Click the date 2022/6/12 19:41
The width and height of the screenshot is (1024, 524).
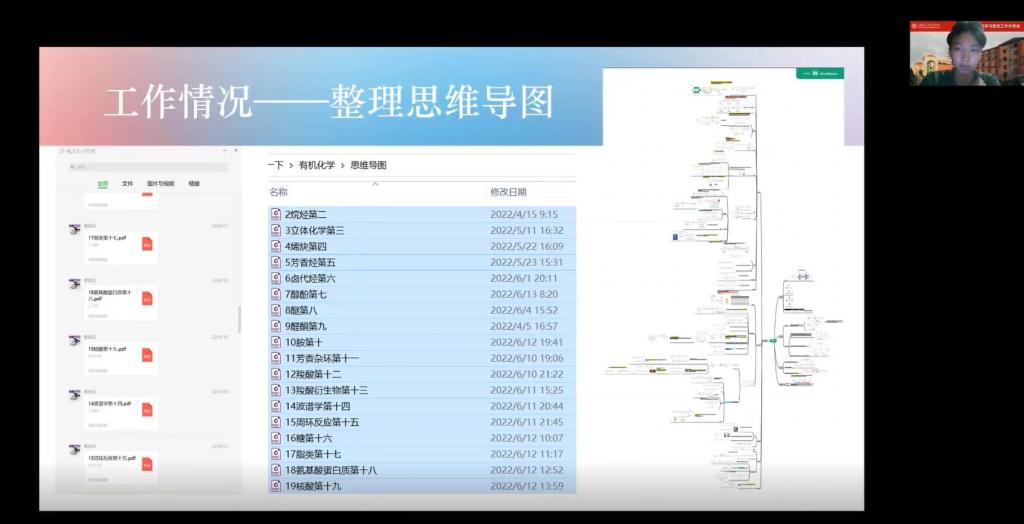tap(526, 342)
